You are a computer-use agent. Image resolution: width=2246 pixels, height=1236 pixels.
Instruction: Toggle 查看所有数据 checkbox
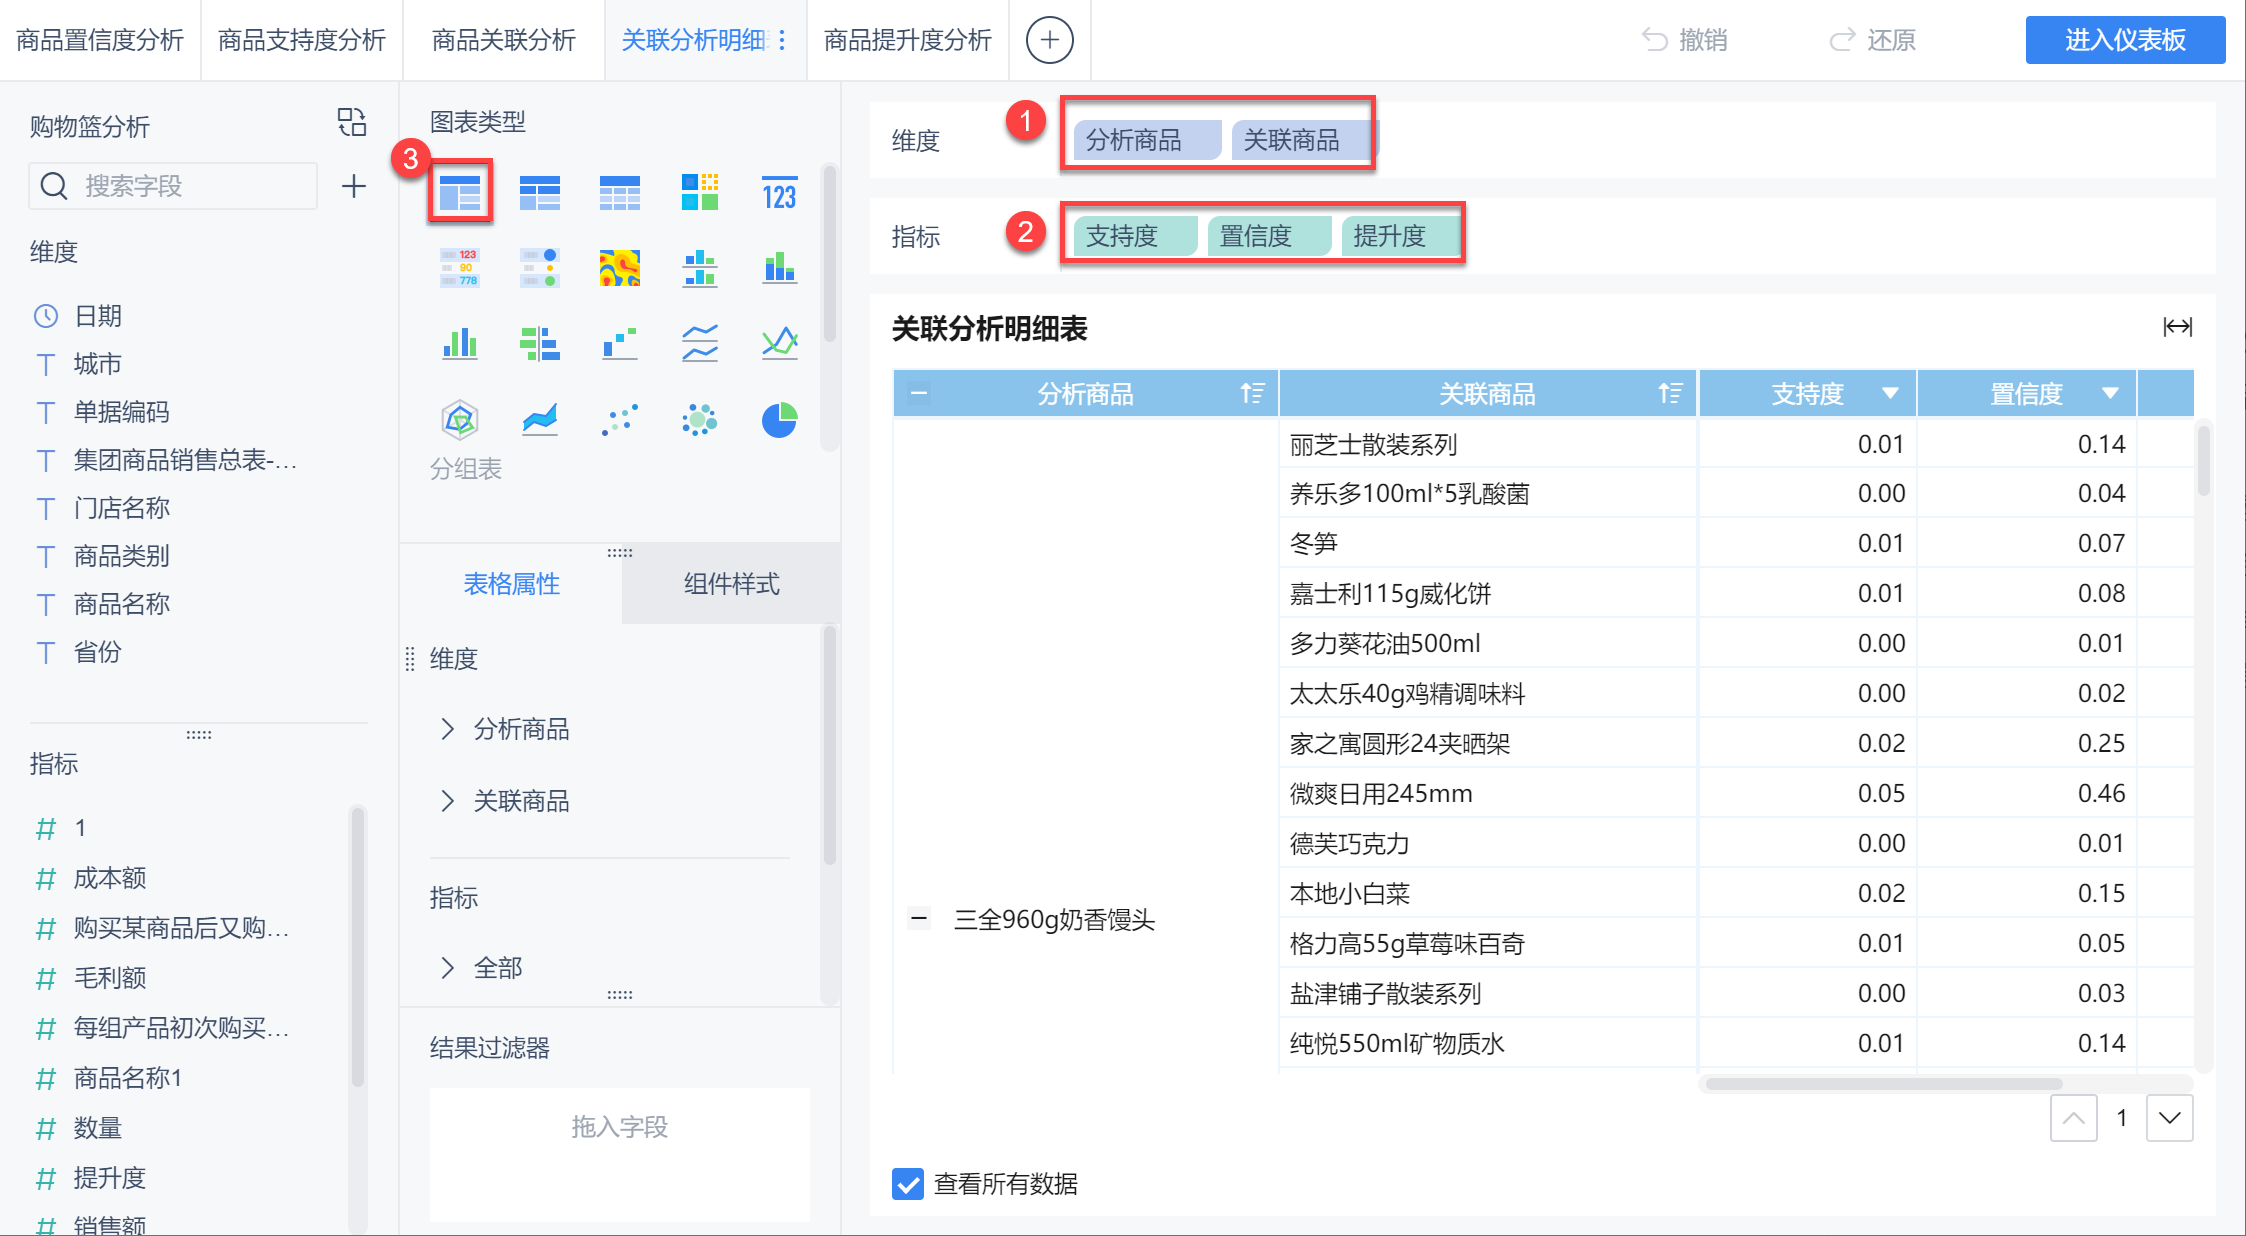(908, 1184)
